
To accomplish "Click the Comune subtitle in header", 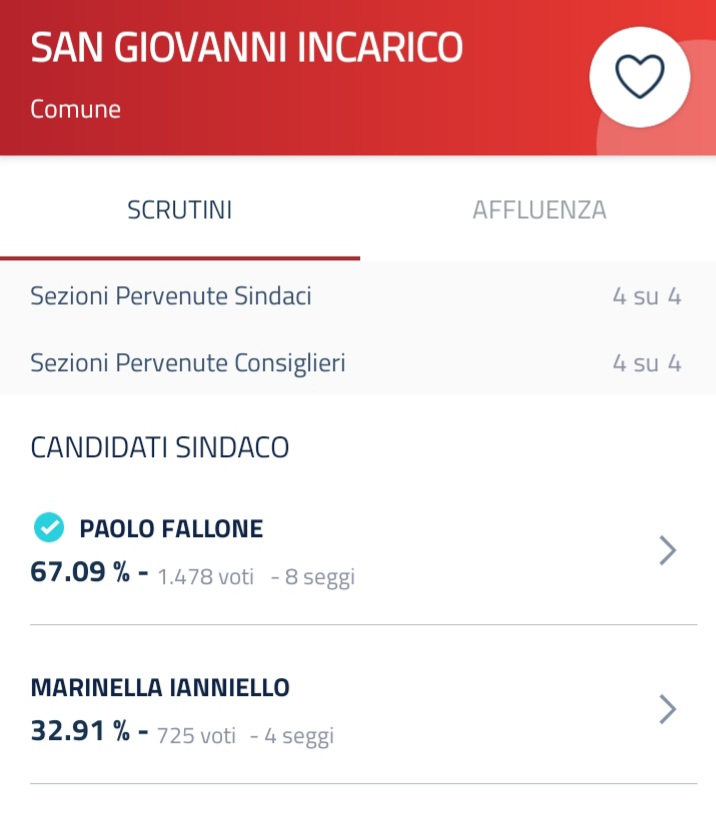I will pyautogui.click(x=75, y=108).
